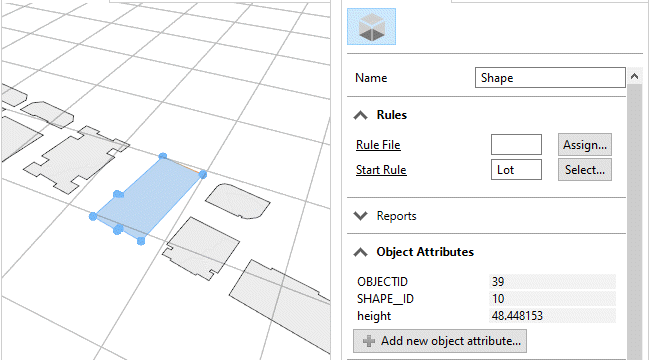Click the 3D cube shape icon
650x360 pixels.
(x=371, y=27)
